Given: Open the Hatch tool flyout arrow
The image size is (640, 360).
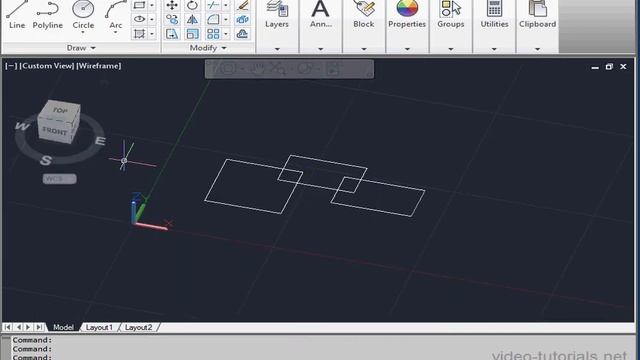Looking at the screenshot, I should pyautogui.click(x=152, y=33).
